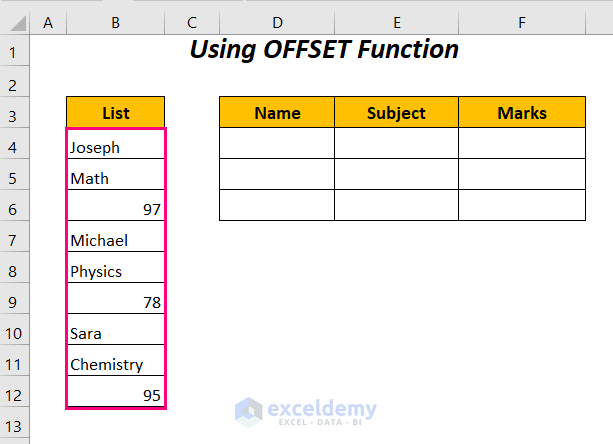Click the cell containing Chemistry
Viewport: 613px width, 444px height.
click(x=116, y=364)
